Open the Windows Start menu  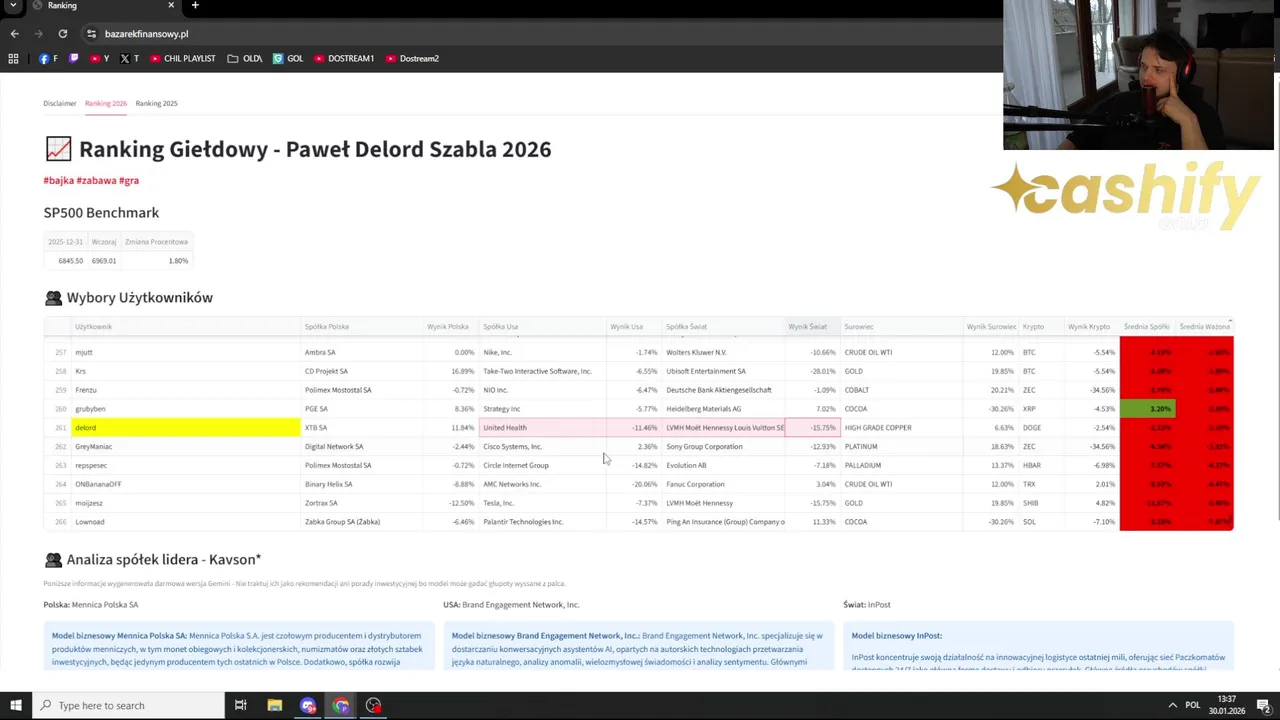coord(16,705)
